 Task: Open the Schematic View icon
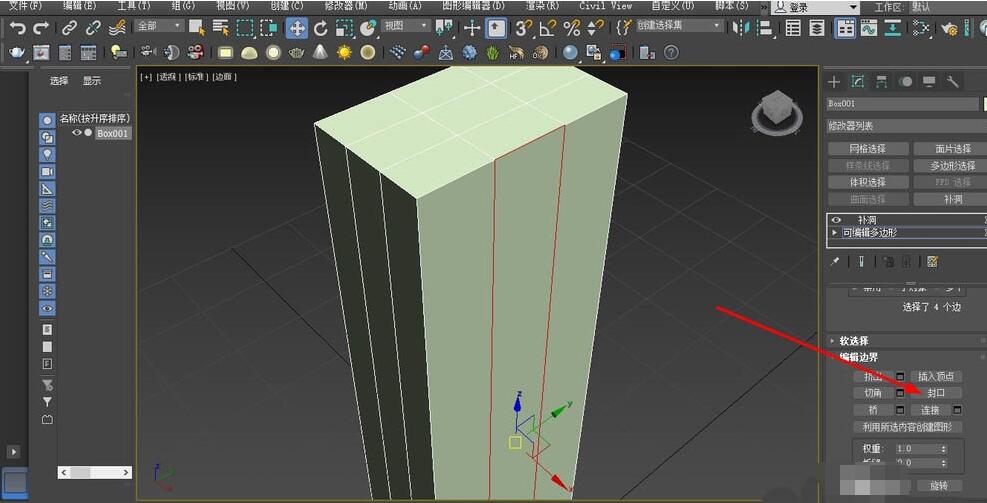pyautogui.click(x=892, y=28)
